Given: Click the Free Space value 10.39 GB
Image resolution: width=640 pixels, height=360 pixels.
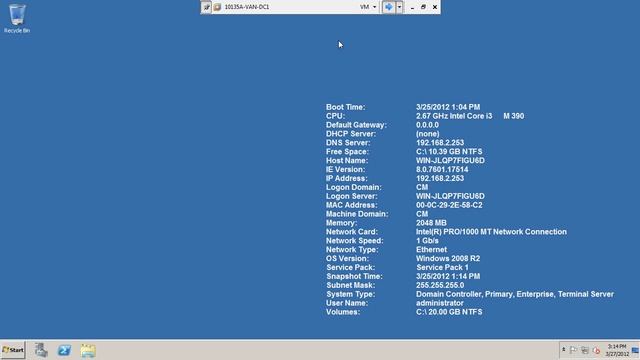Looking at the screenshot, I should pos(449,151).
